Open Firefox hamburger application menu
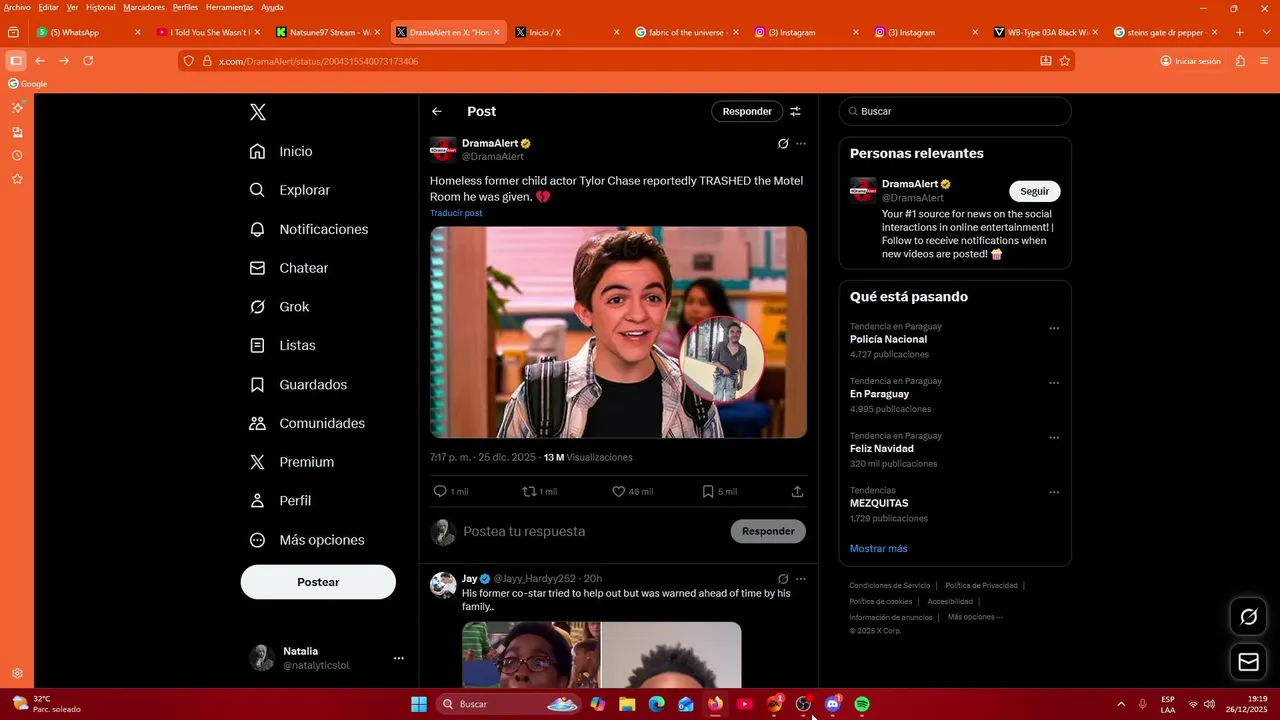The image size is (1280, 720). click(1264, 61)
